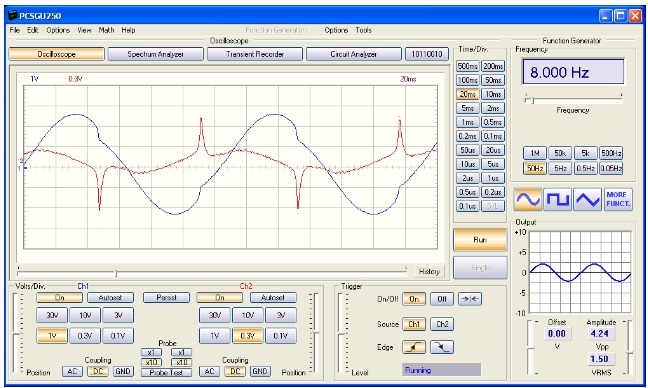This screenshot has width=648, height=388.
Task: Select the 500Hz frequency range
Action: click(x=611, y=153)
